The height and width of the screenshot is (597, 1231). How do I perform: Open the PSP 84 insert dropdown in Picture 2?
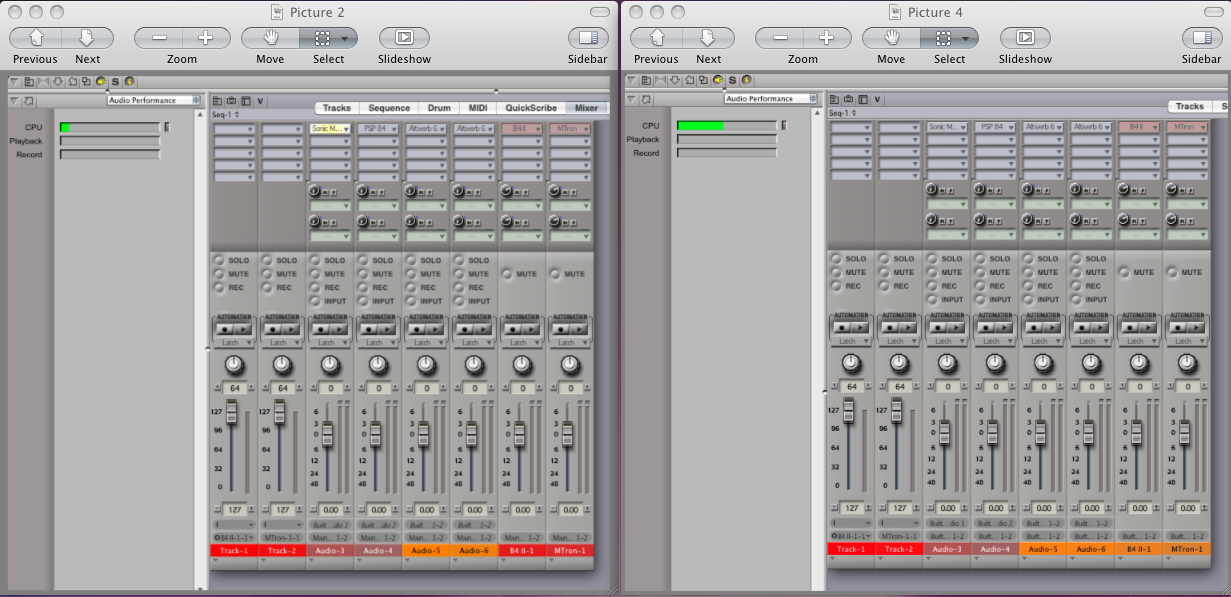coord(379,129)
